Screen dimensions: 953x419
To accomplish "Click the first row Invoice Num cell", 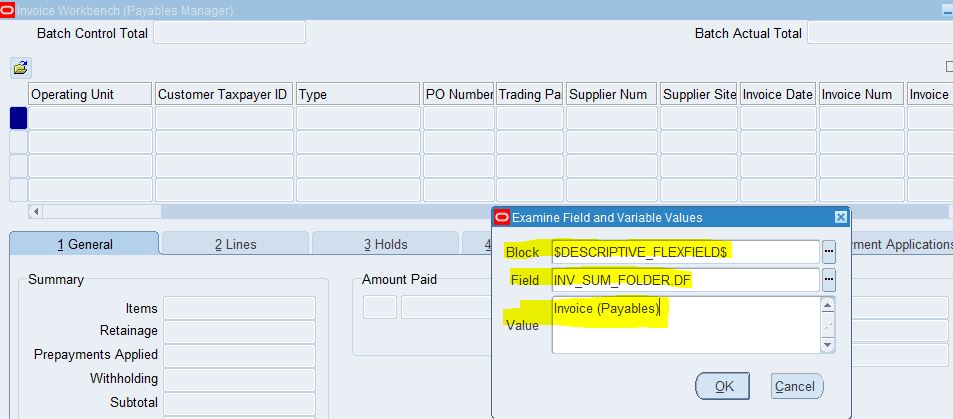I will tap(862, 118).
